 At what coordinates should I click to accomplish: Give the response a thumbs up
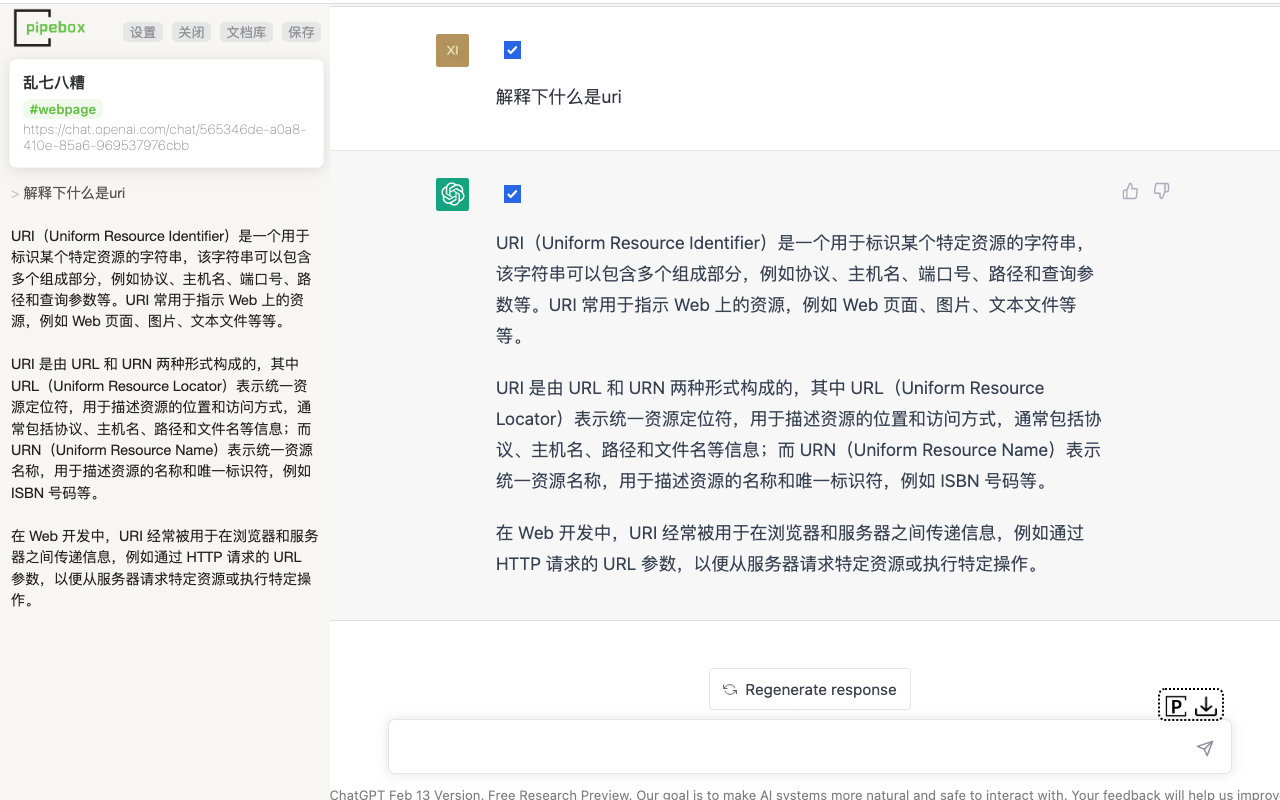(1130, 191)
